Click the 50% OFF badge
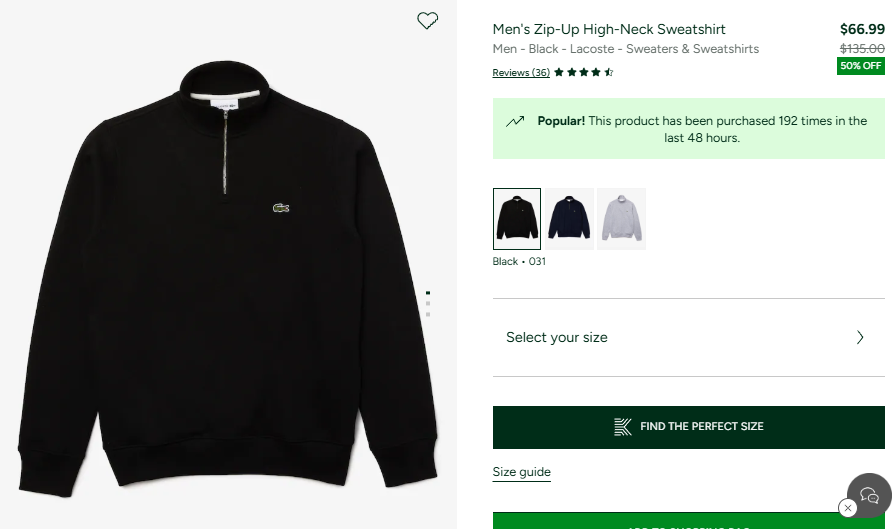Screen dimensions: 895x529 coord(860,66)
